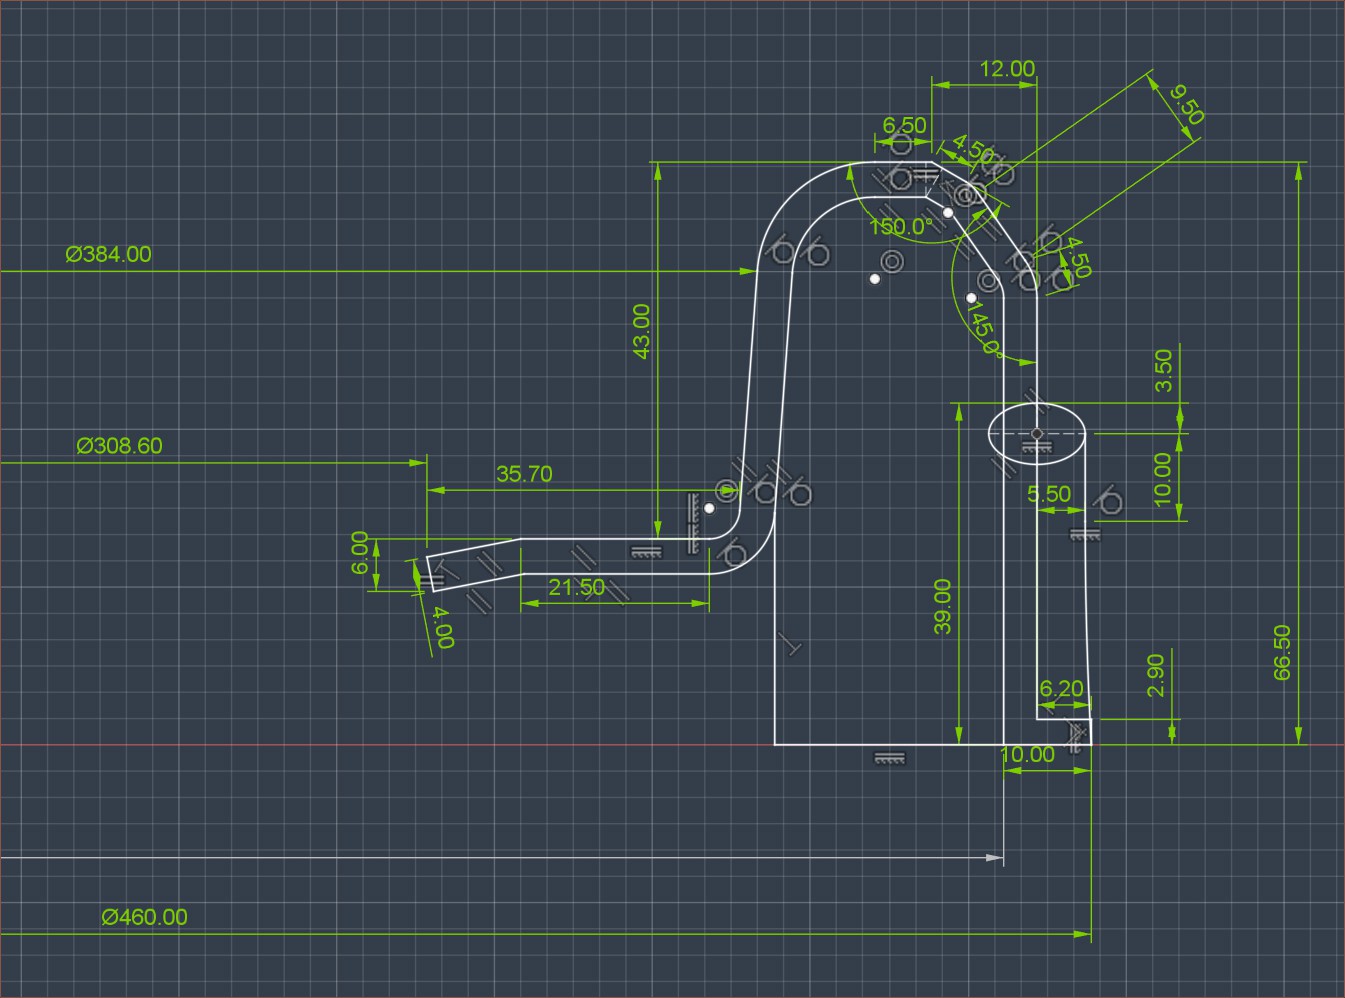The width and height of the screenshot is (1345, 998).
Task: Click the Ø308.60 diameter dimension text
Action: 119,446
